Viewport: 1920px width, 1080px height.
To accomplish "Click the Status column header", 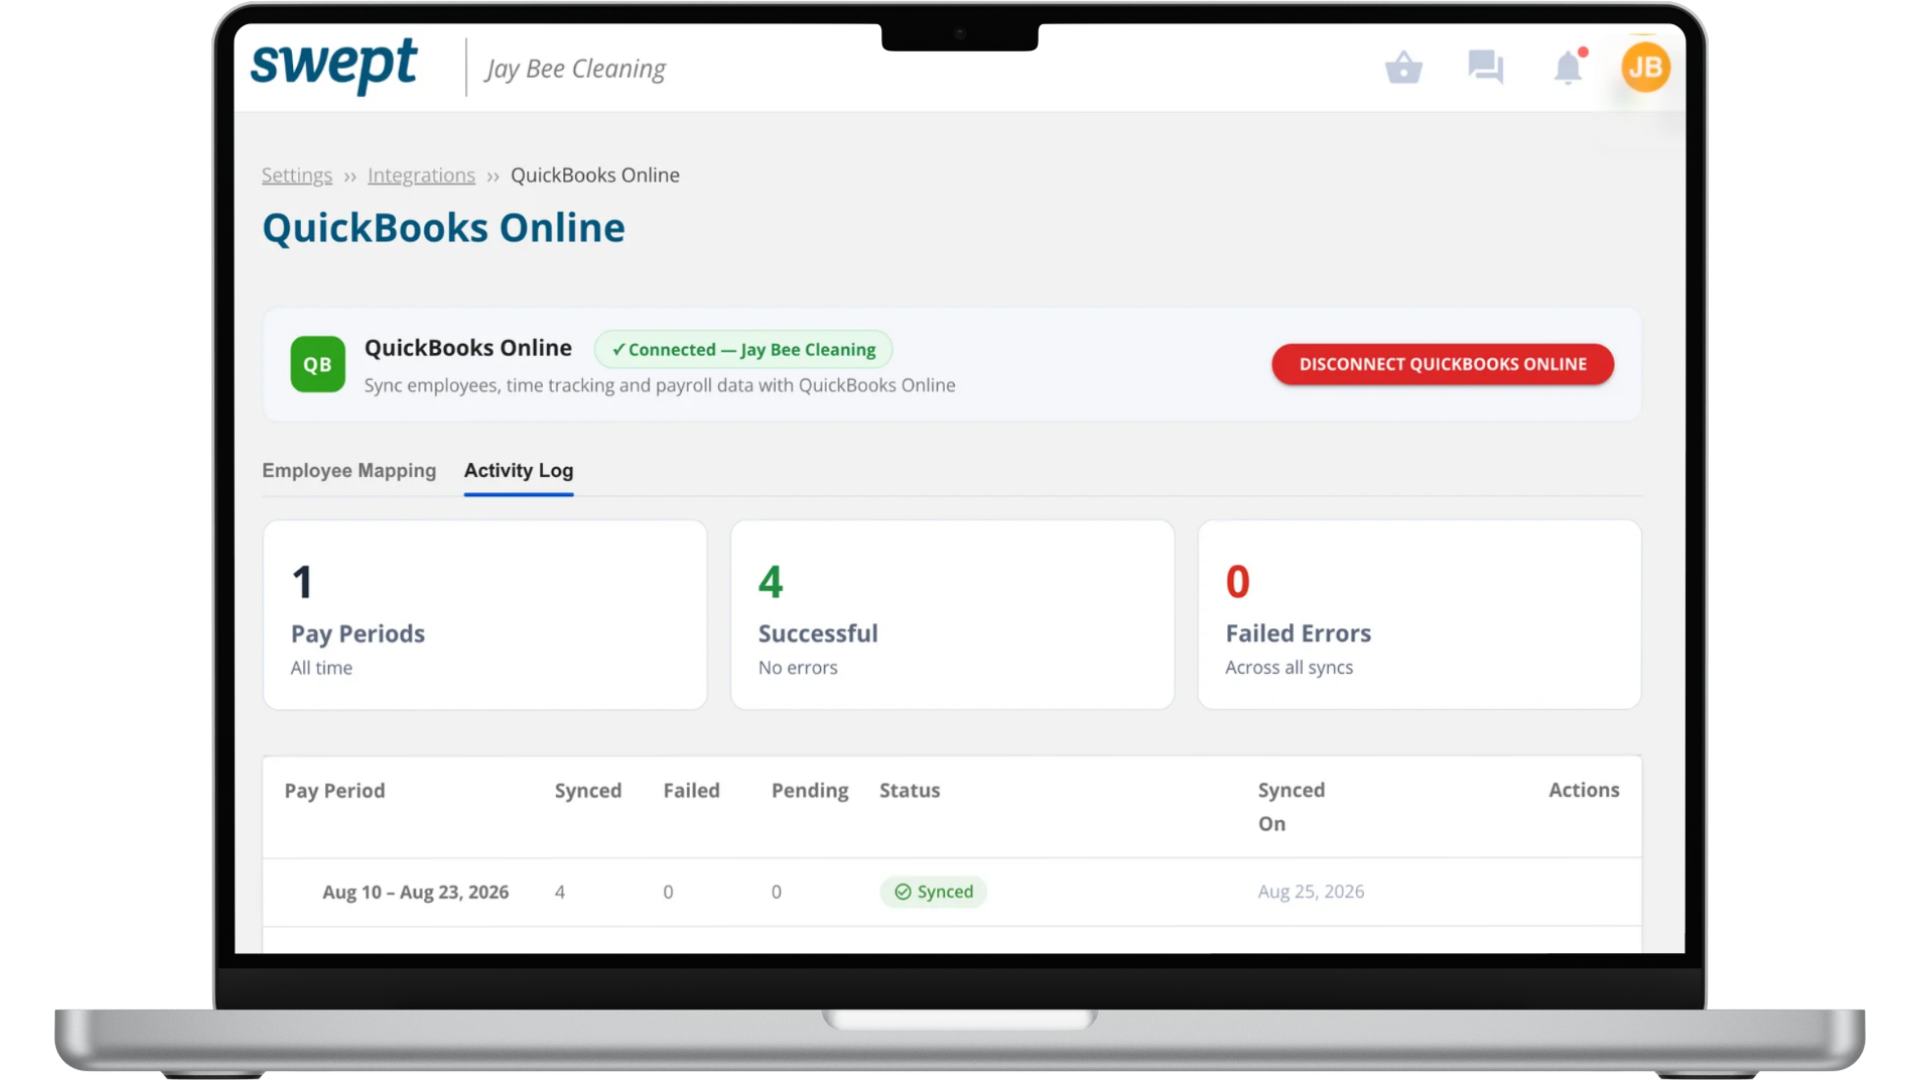I will coord(909,790).
